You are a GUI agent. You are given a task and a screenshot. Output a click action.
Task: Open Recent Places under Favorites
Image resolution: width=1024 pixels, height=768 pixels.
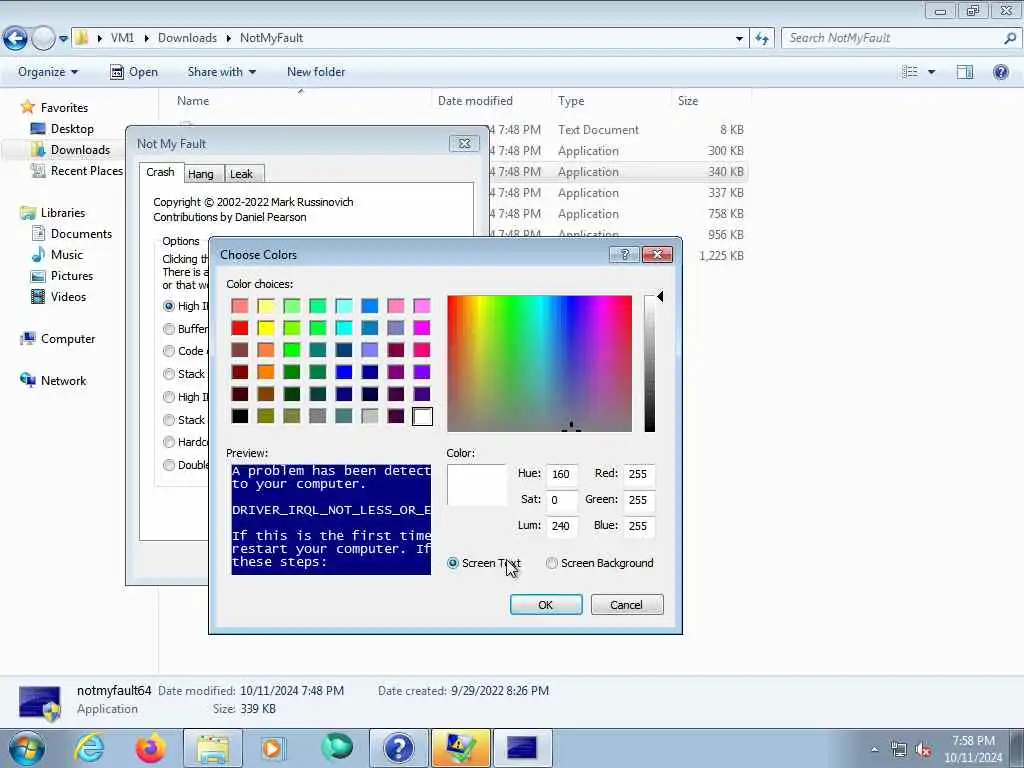click(x=86, y=170)
